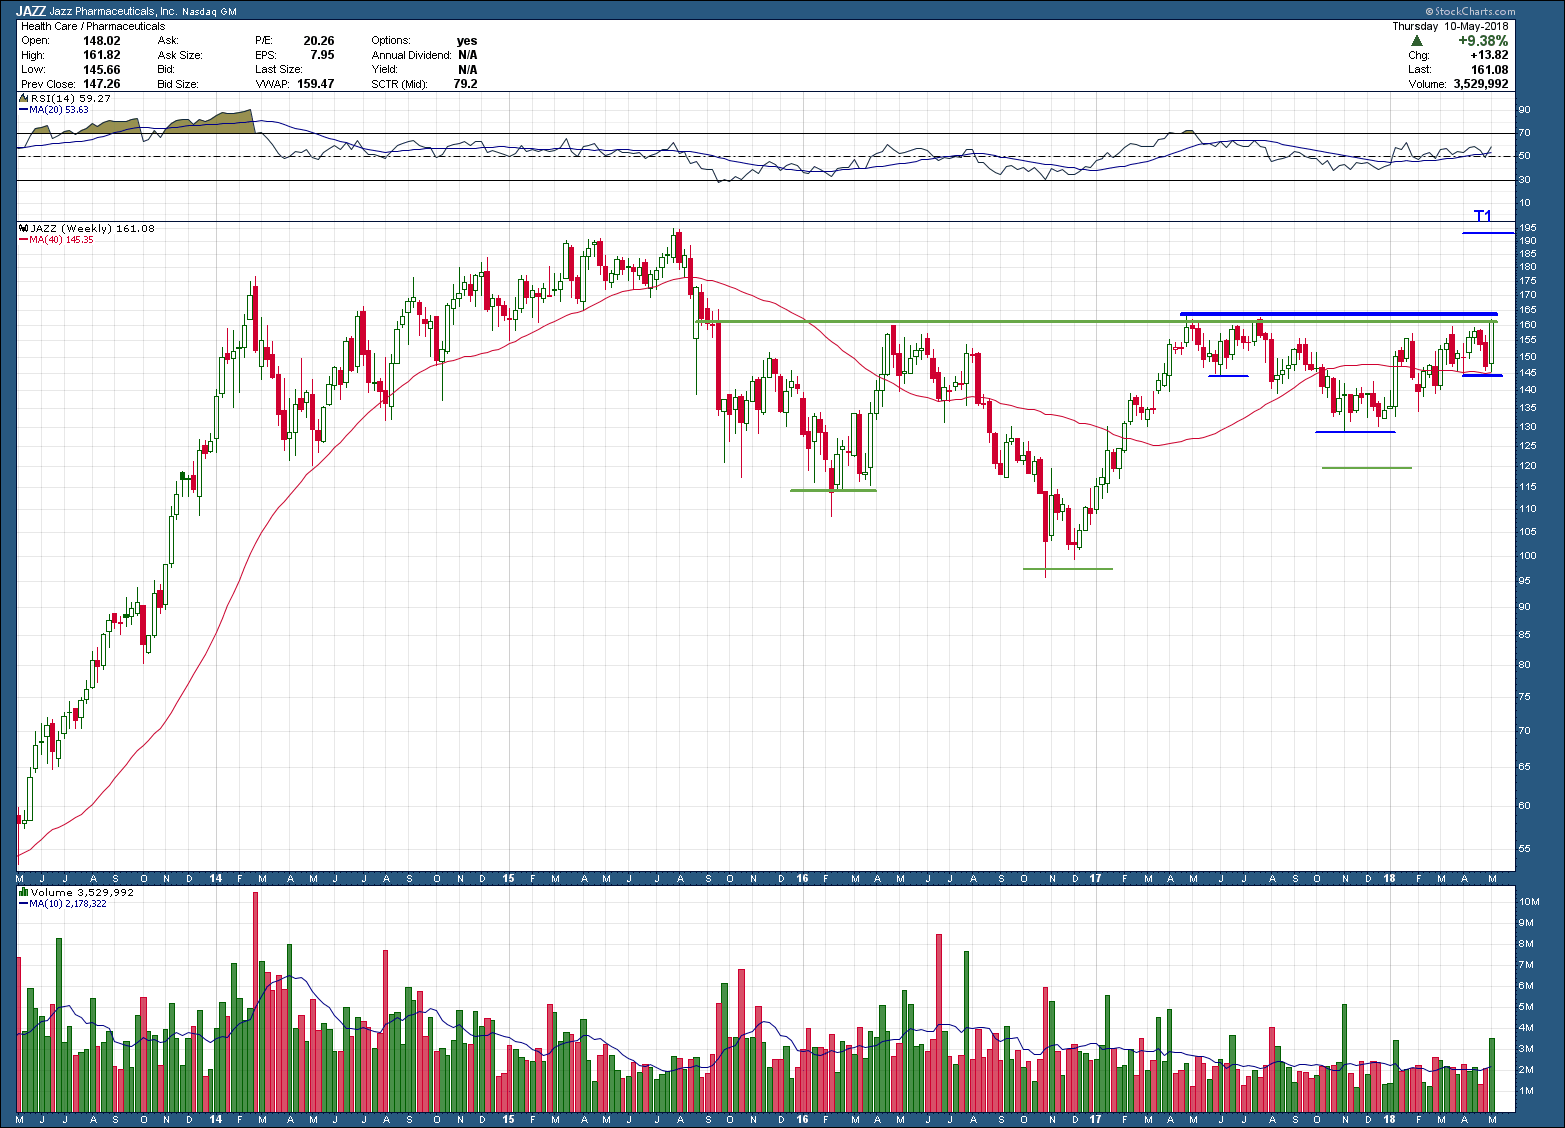Viewport: 1565px width, 1128px height.
Task: Click the header Volume value 3,529,992
Action: [x=1481, y=84]
